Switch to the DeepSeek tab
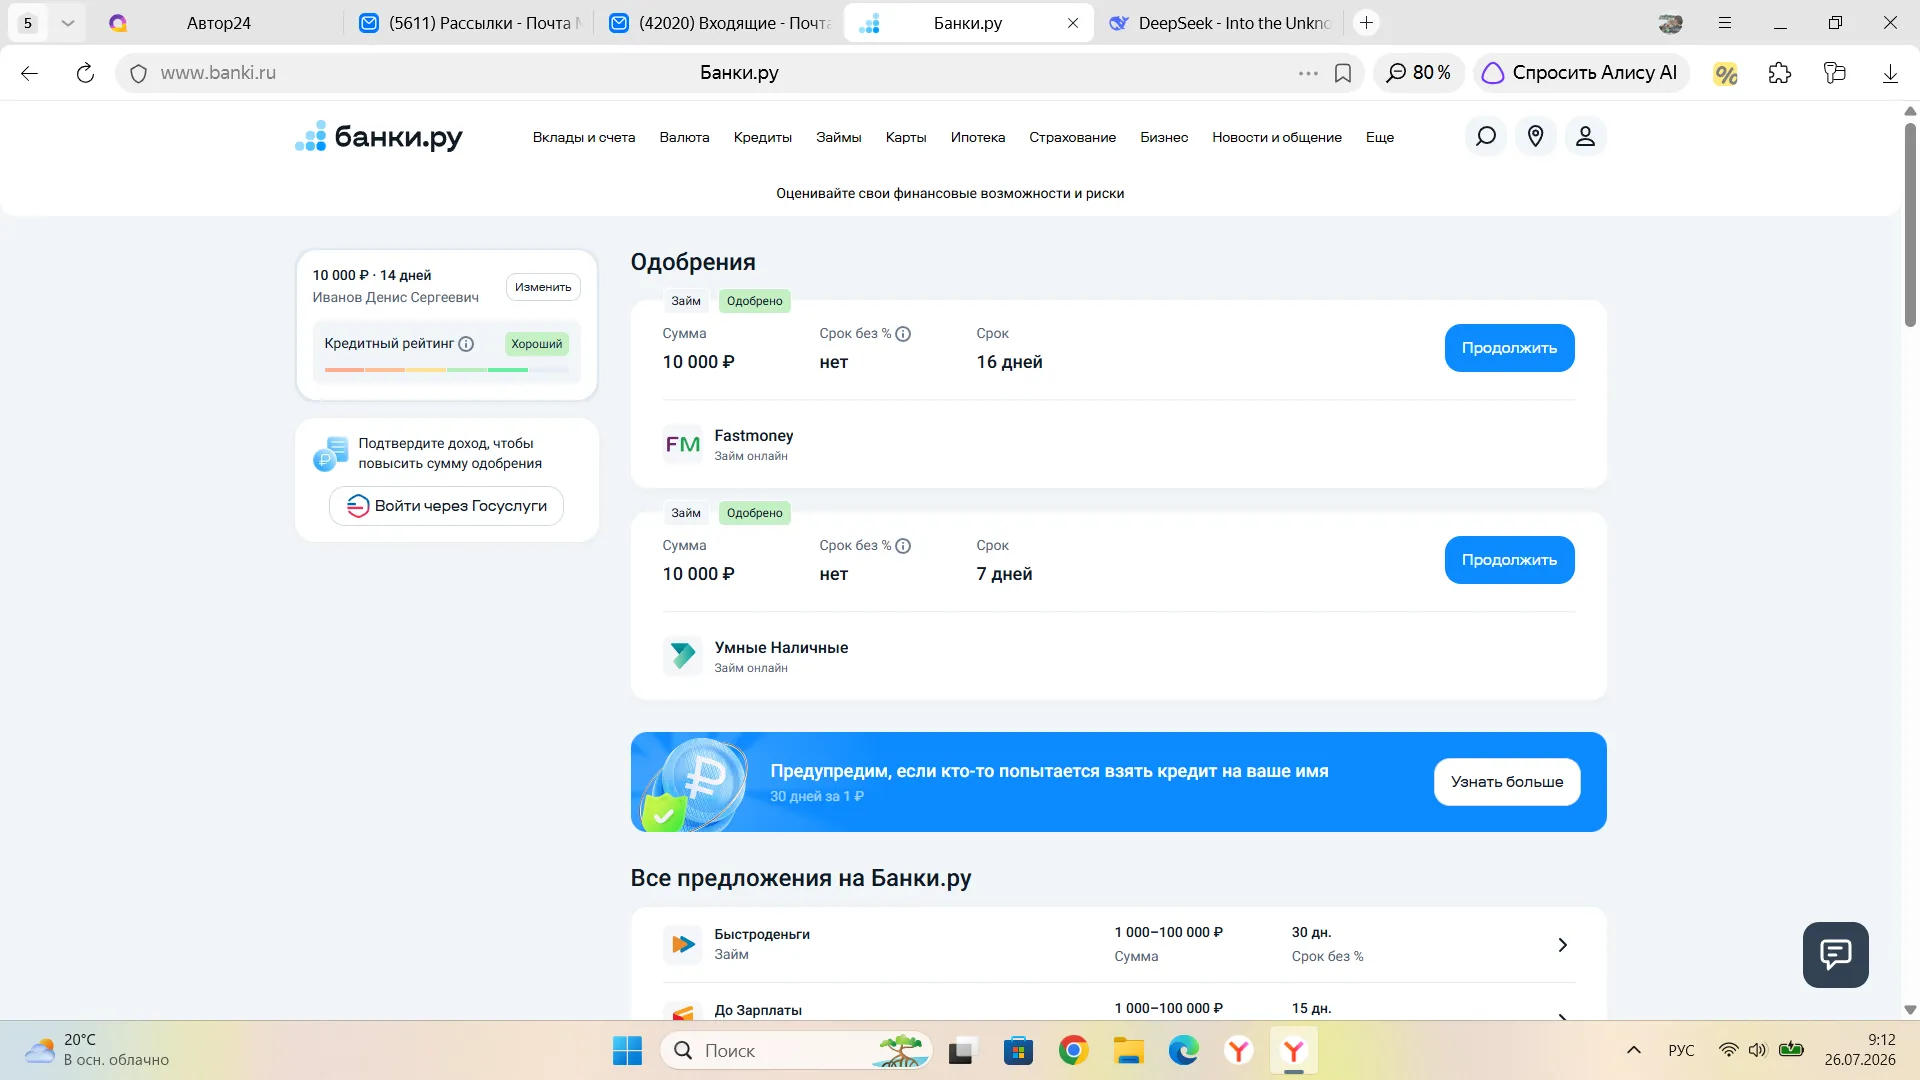The width and height of the screenshot is (1920, 1080). point(1220,23)
